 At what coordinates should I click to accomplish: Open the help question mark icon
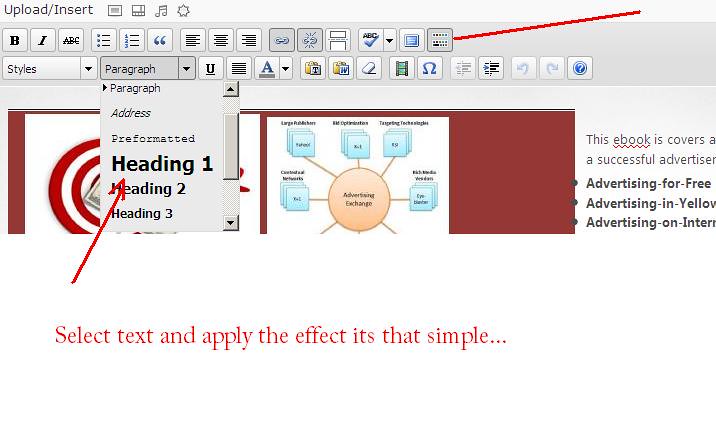580,69
